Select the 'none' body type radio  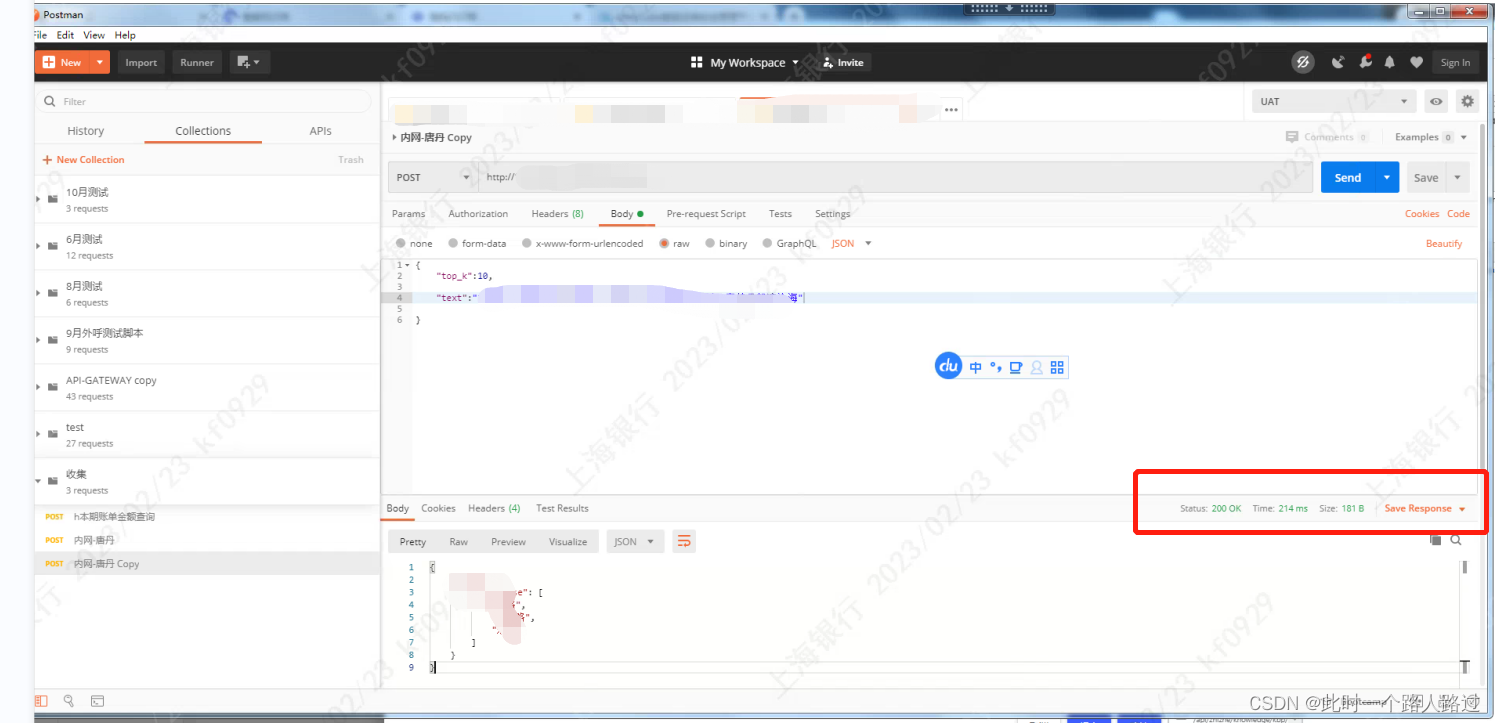(401, 243)
